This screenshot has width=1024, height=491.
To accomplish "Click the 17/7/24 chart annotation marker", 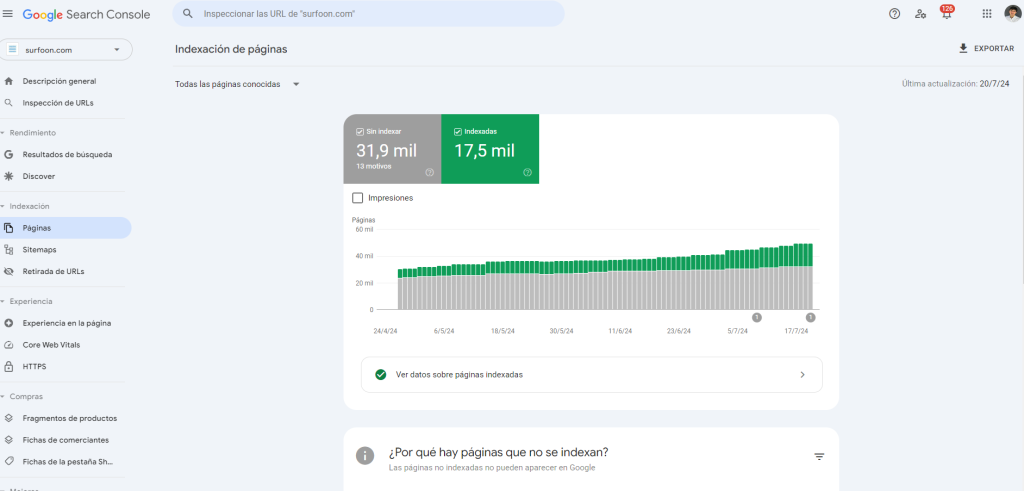I will click(x=810, y=317).
